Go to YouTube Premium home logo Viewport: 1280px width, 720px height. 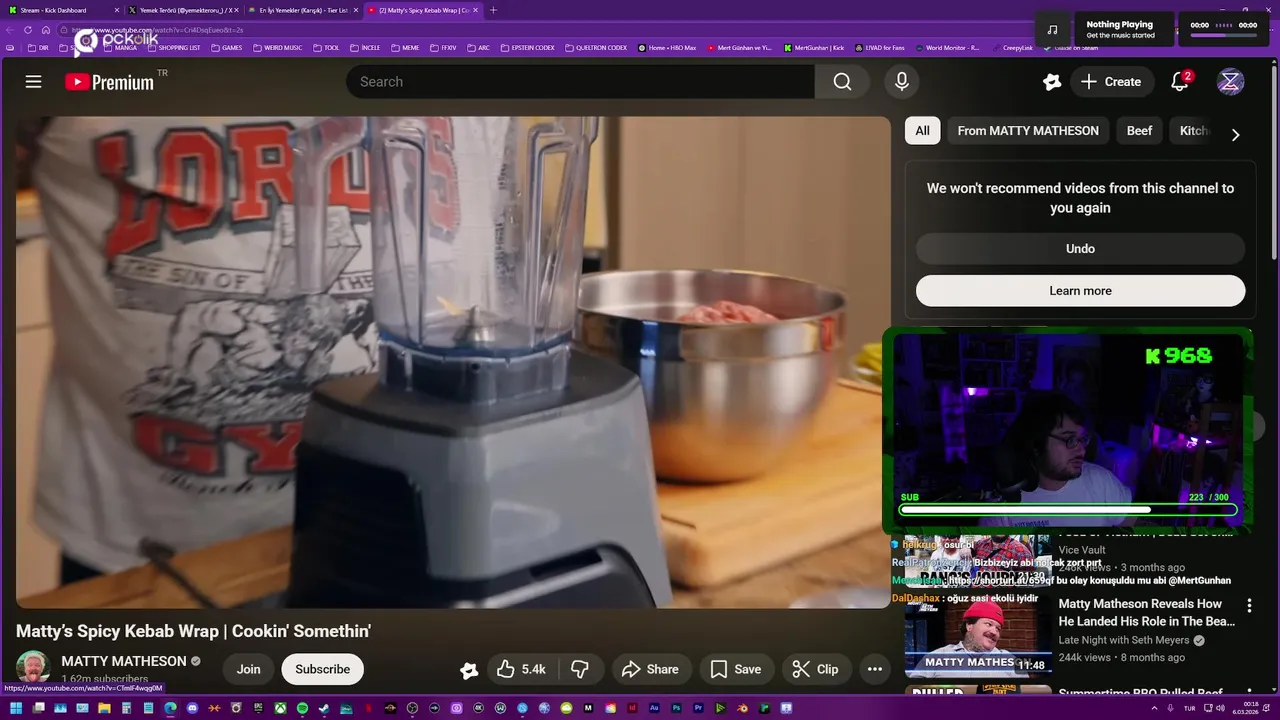[110, 82]
